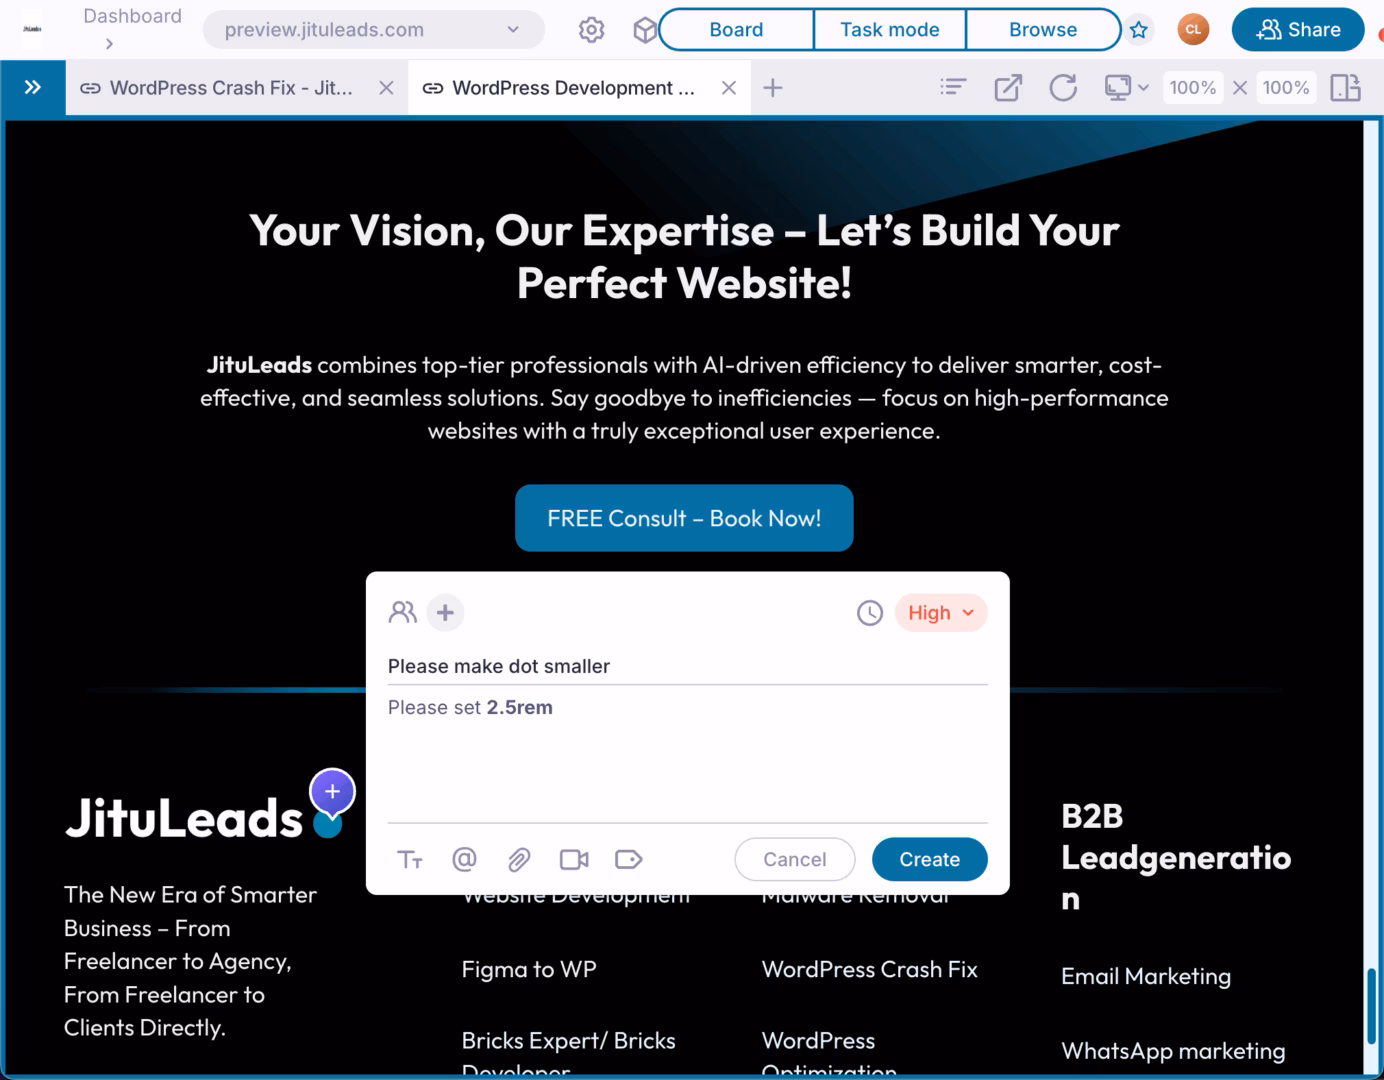Screen dimensions: 1384x1080
Task: Edit the task title field
Action: point(687,666)
